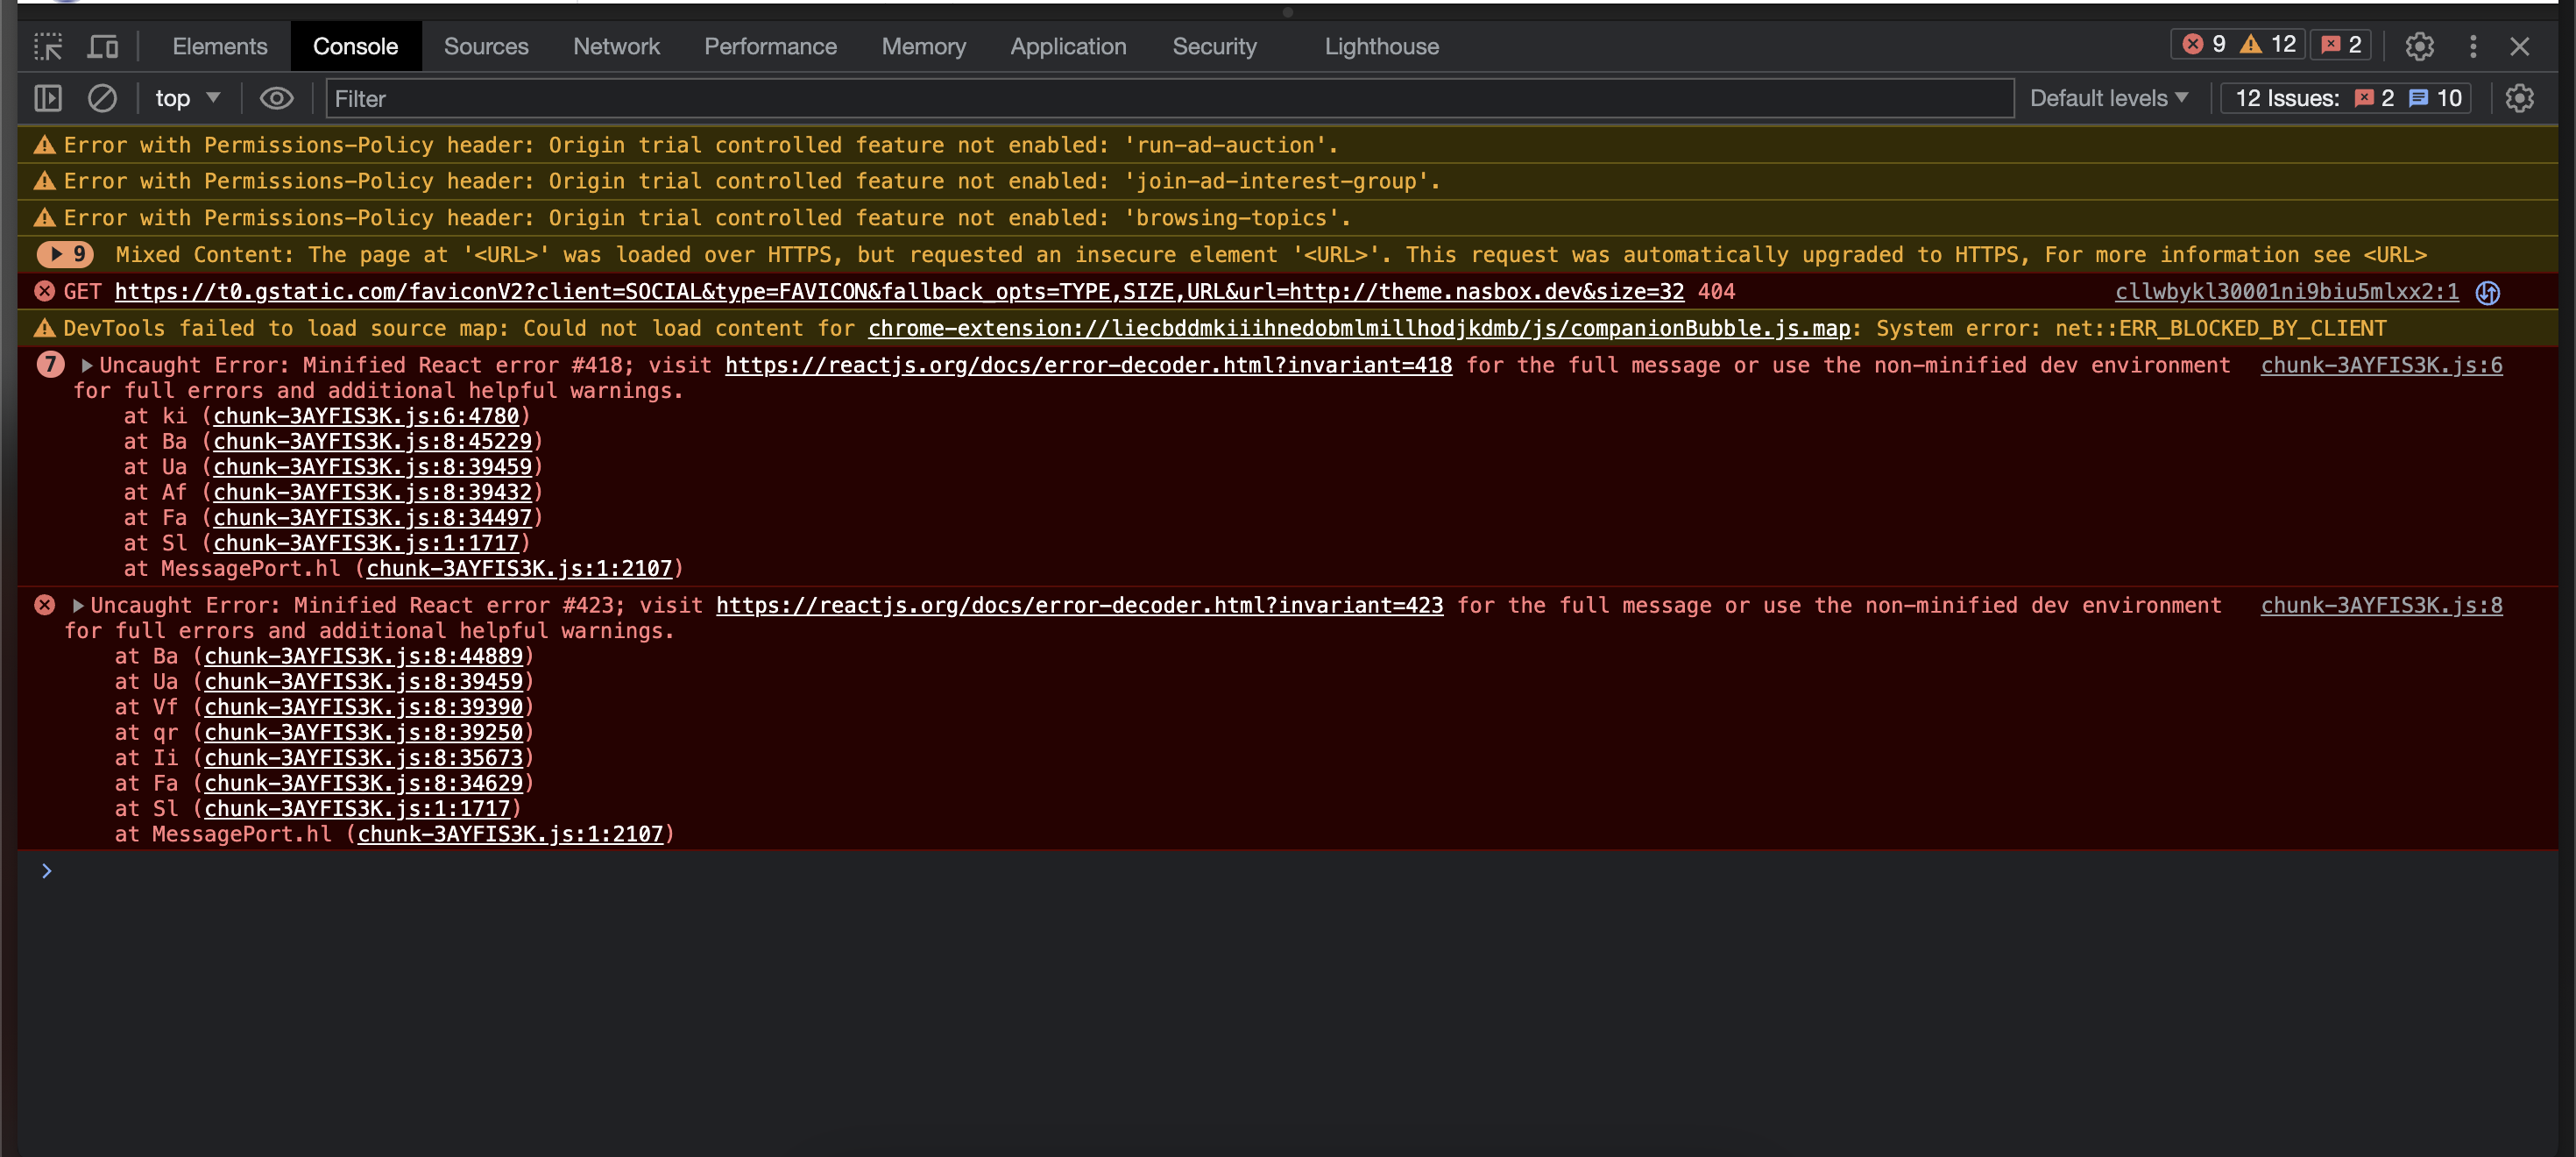Open console sidebar panel
The height and width of the screenshot is (1157, 2576).
point(47,98)
